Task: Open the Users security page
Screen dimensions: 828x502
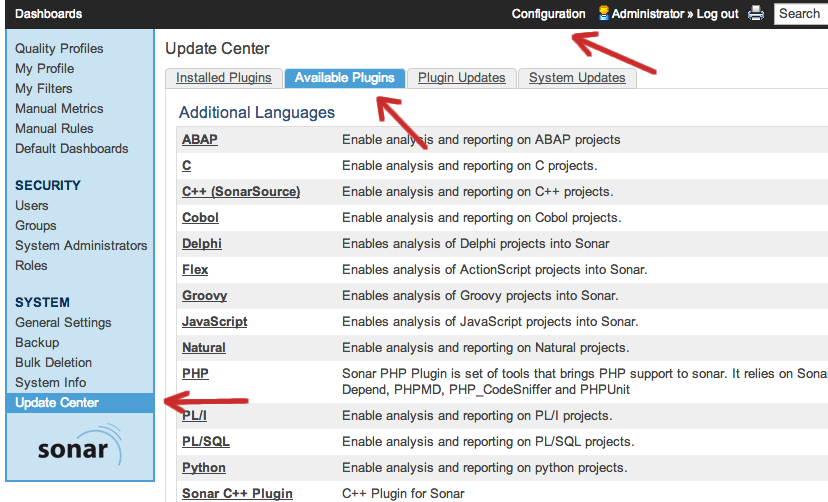Action: point(32,206)
